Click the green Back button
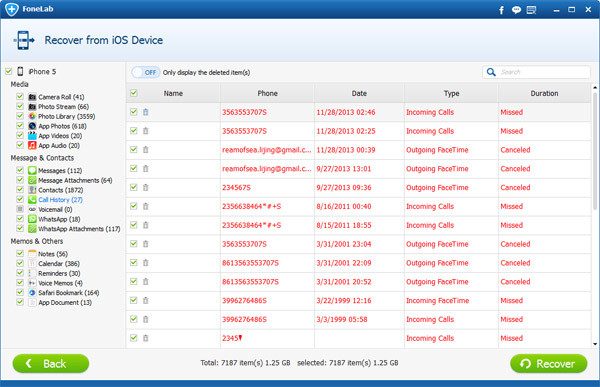The height and width of the screenshot is (387, 600). (51, 363)
